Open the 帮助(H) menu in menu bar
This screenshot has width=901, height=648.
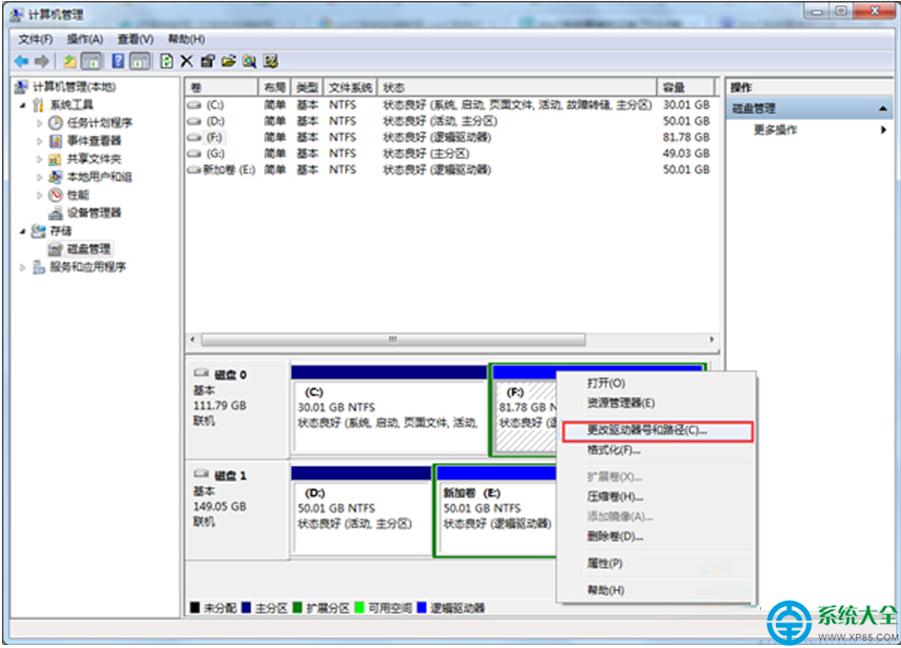click(x=186, y=39)
